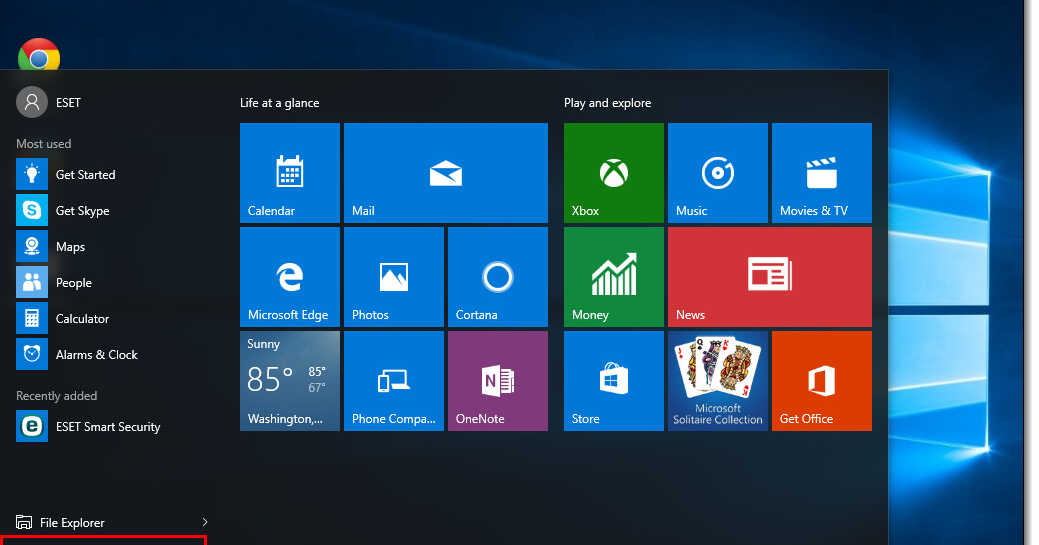Viewport: 1039px width, 545px height.
Task: Select the Maps label
Action: click(x=70, y=247)
